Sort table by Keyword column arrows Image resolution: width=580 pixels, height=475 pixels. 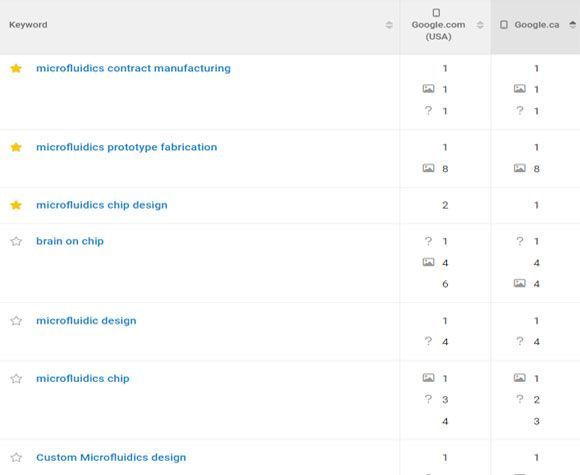coord(388,25)
